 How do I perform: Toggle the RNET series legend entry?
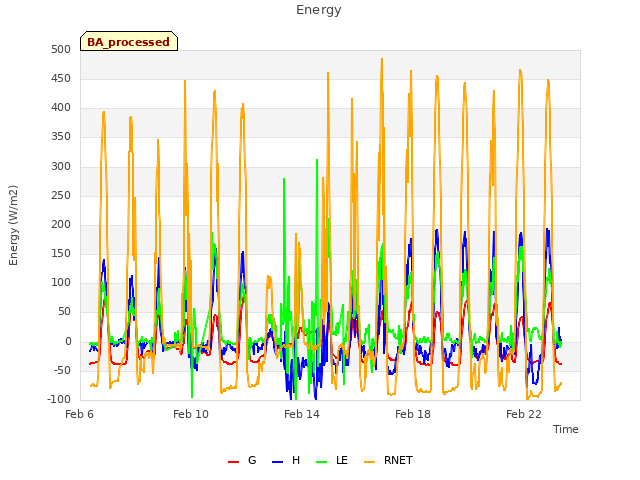pos(388,460)
